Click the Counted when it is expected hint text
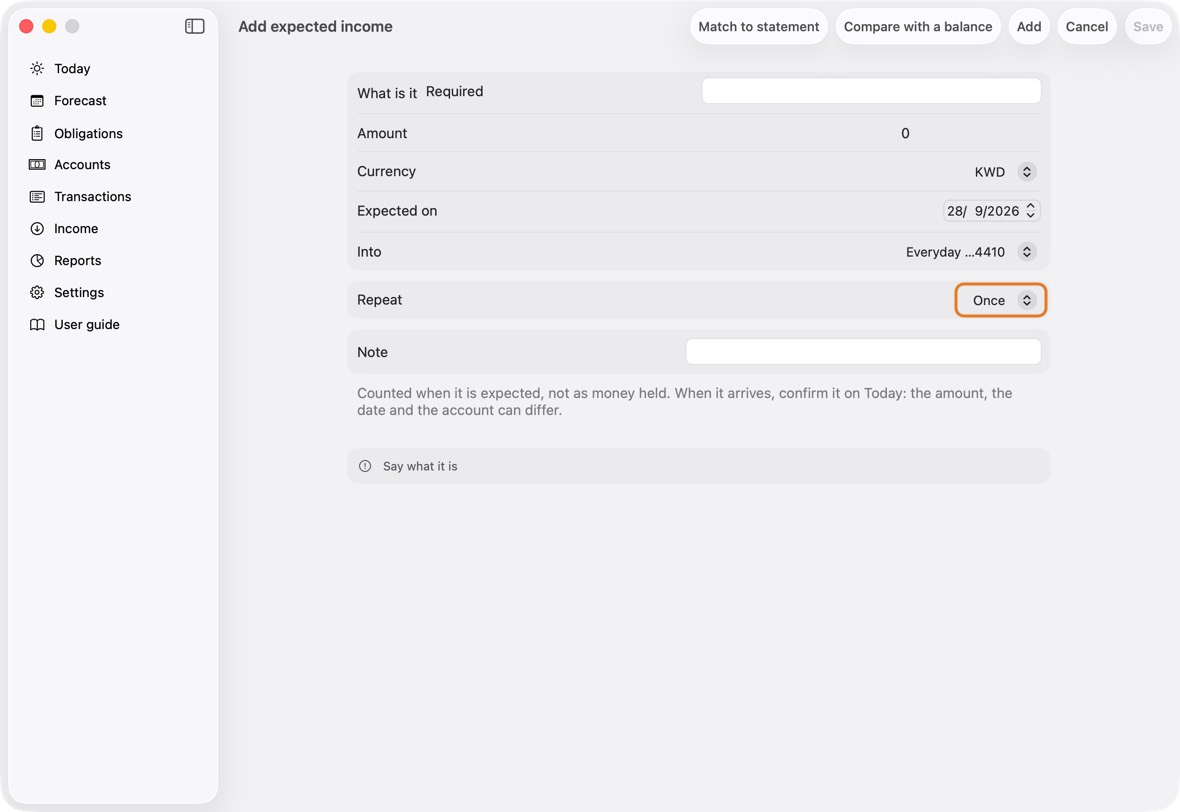Viewport: 1180px width, 812px height. pyautogui.click(x=685, y=401)
